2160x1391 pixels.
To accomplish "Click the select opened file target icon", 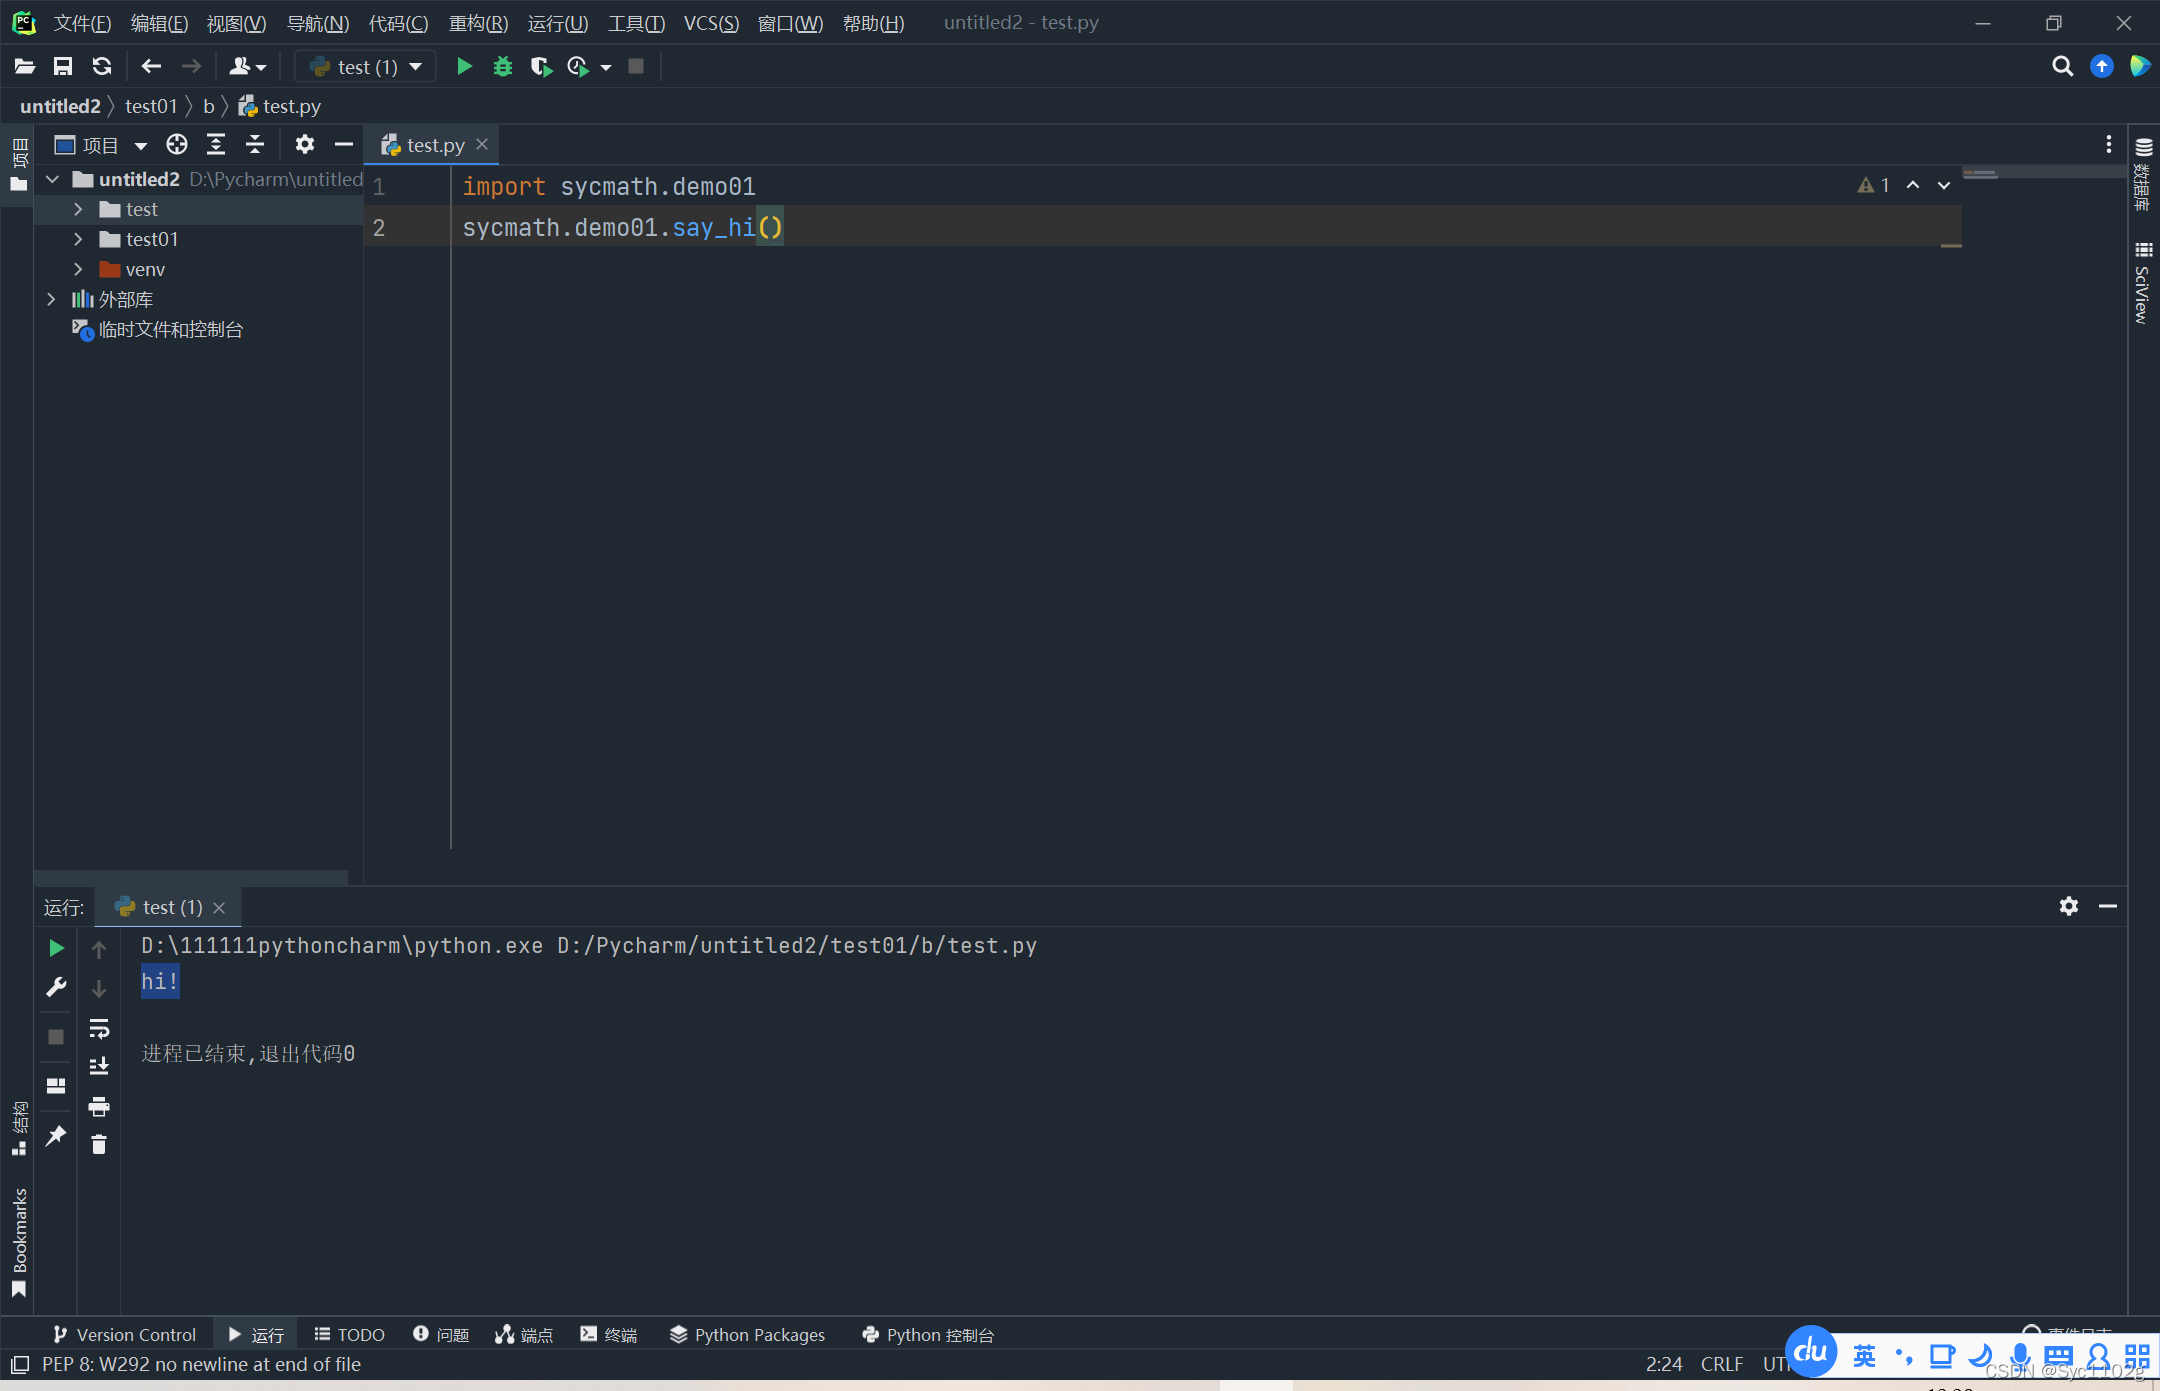I will pyautogui.click(x=177, y=145).
